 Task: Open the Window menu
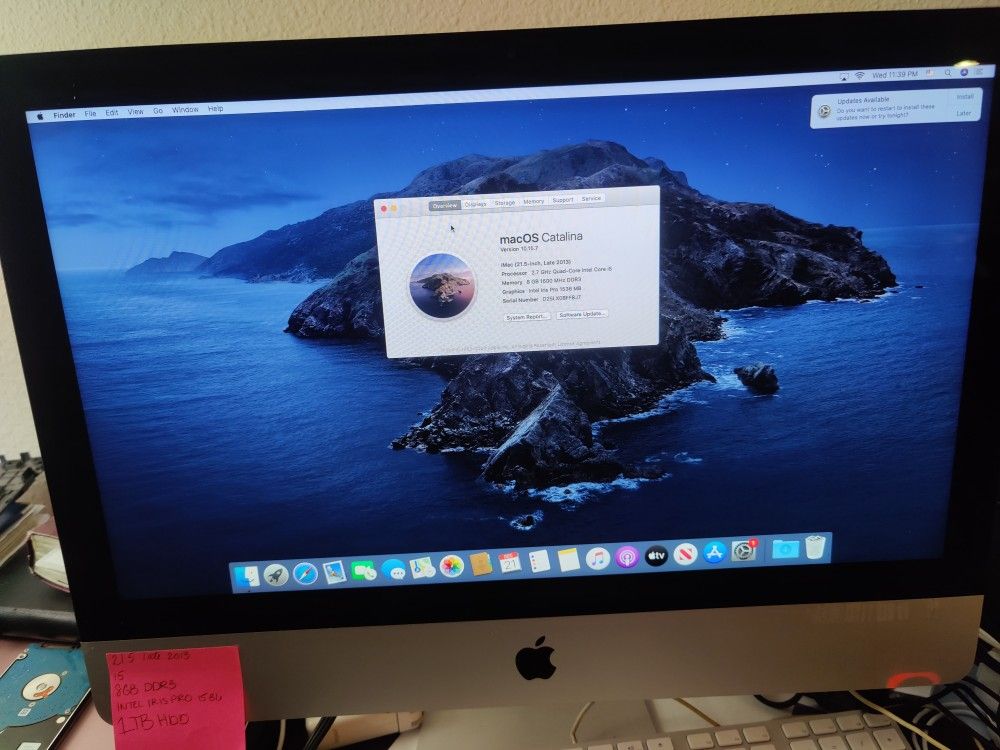click(x=185, y=110)
